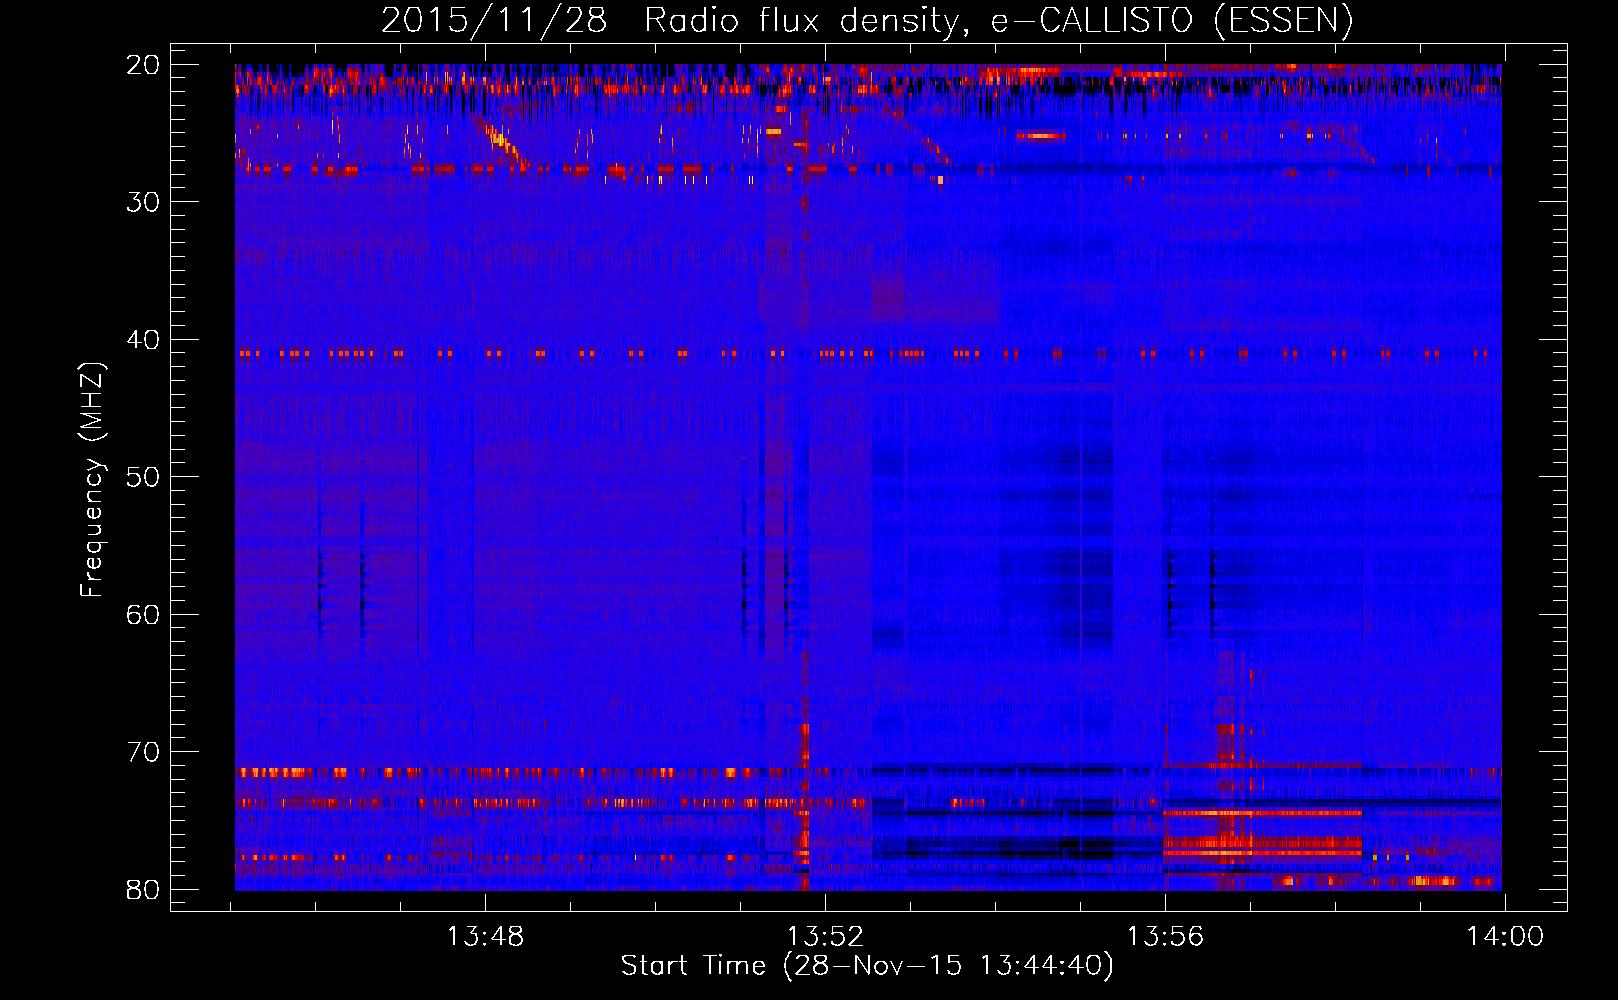The image size is (1618, 1000).
Task: Select the 13:56 time tick label
Action: 1165,937
